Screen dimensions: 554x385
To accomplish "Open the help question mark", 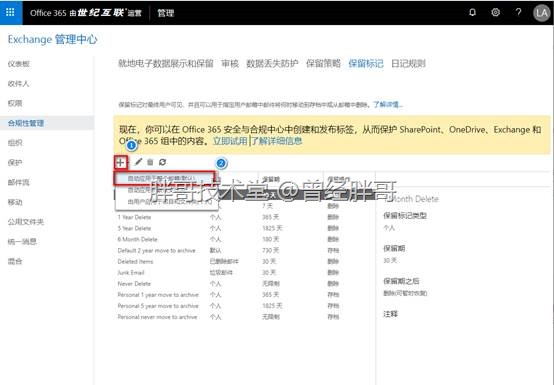I will click(518, 12).
